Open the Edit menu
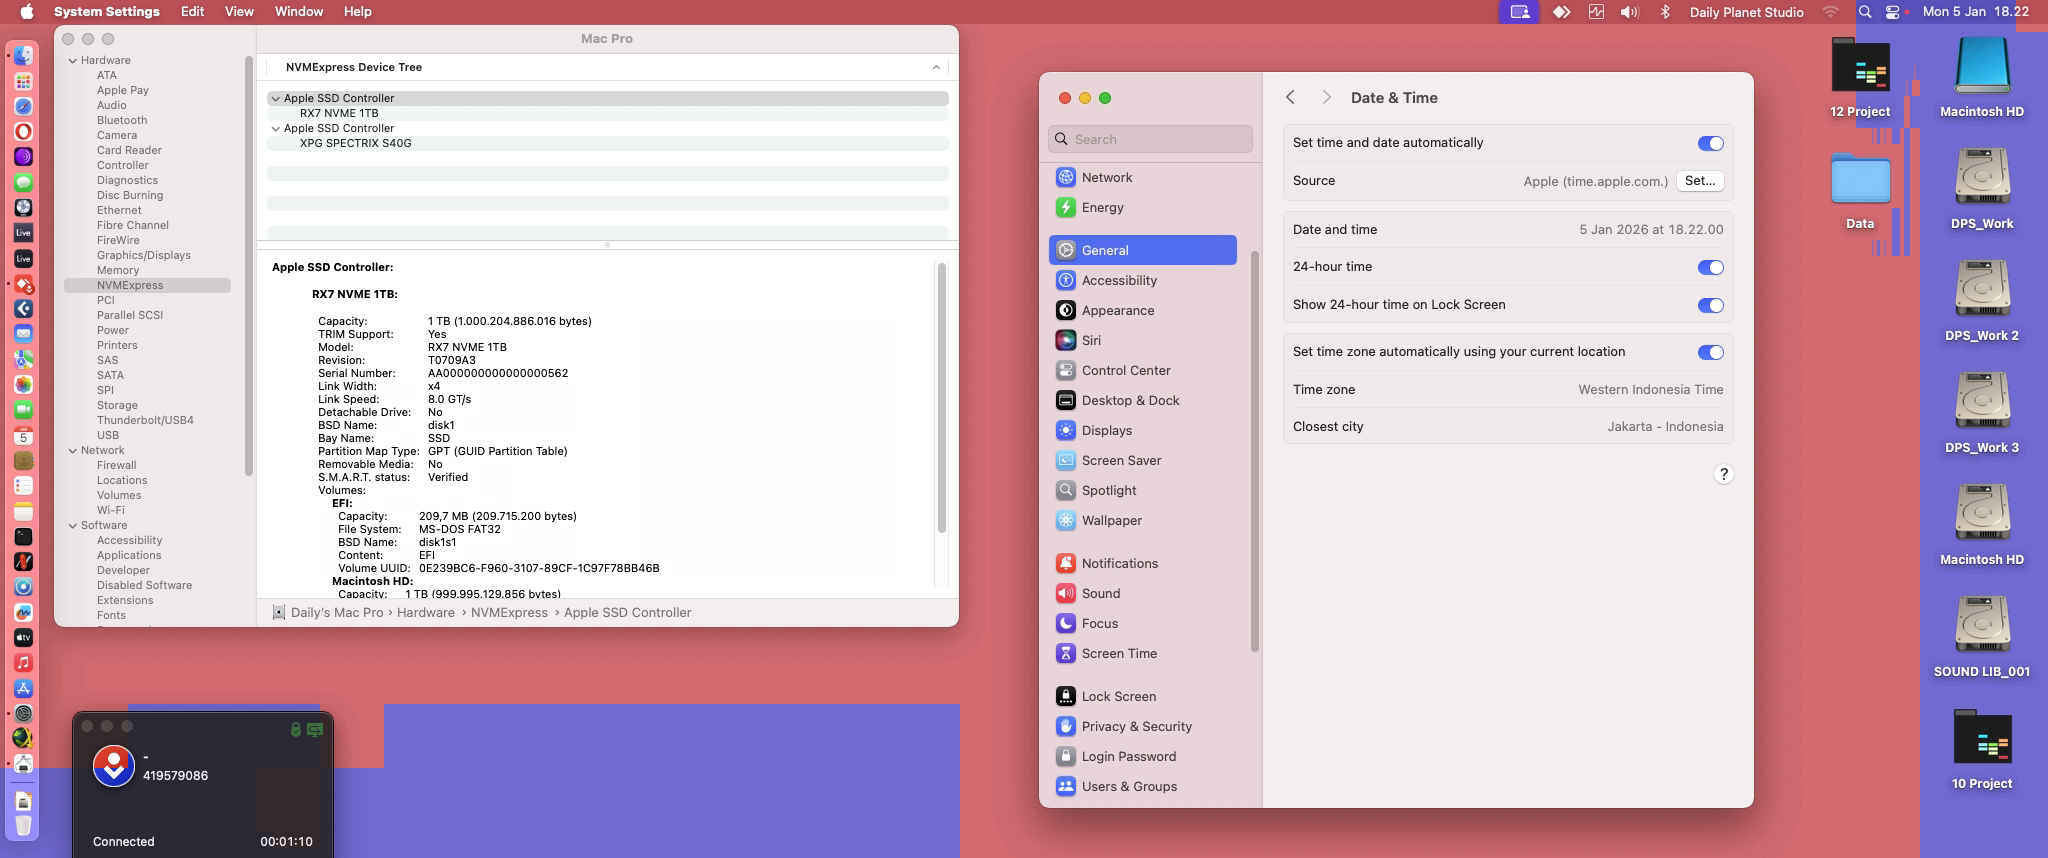 click(192, 12)
